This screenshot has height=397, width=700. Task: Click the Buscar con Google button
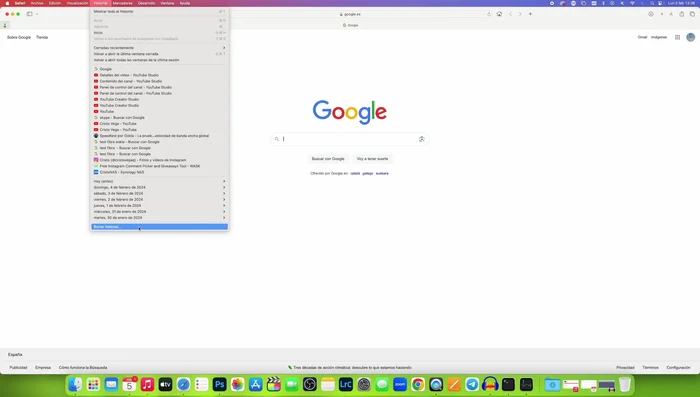click(x=328, y=159)
